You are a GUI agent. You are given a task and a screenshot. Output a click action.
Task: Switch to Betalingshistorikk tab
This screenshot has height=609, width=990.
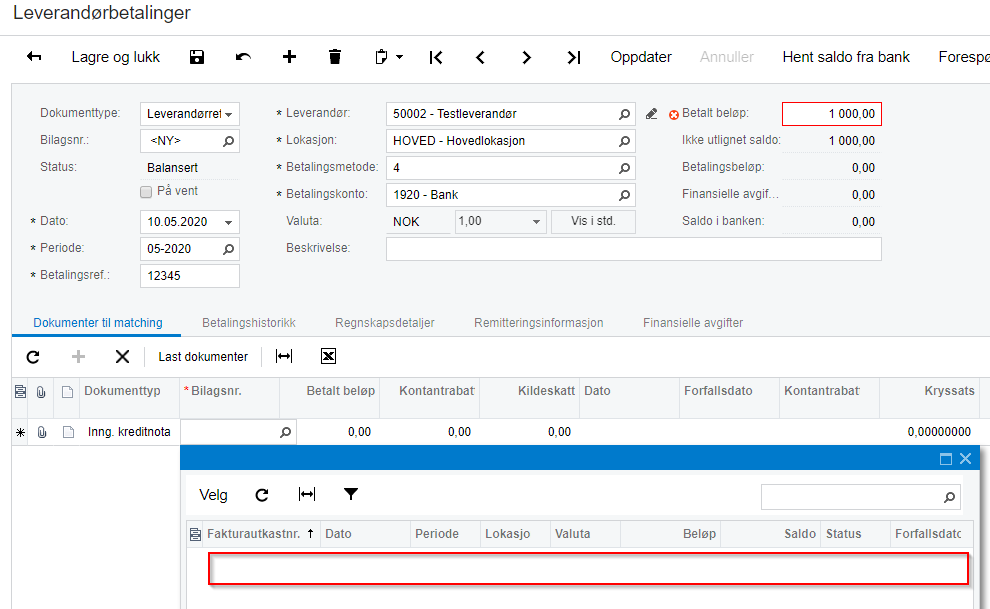249,323
